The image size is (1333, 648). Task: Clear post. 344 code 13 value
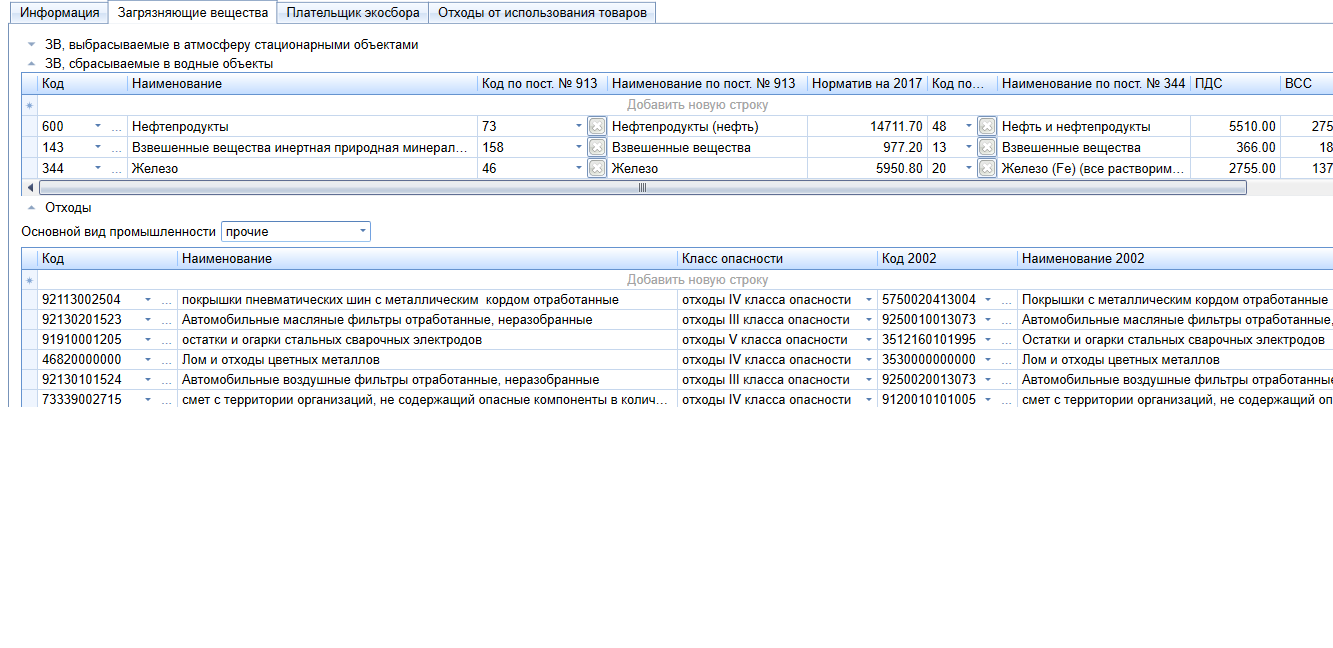coord(986,148)
